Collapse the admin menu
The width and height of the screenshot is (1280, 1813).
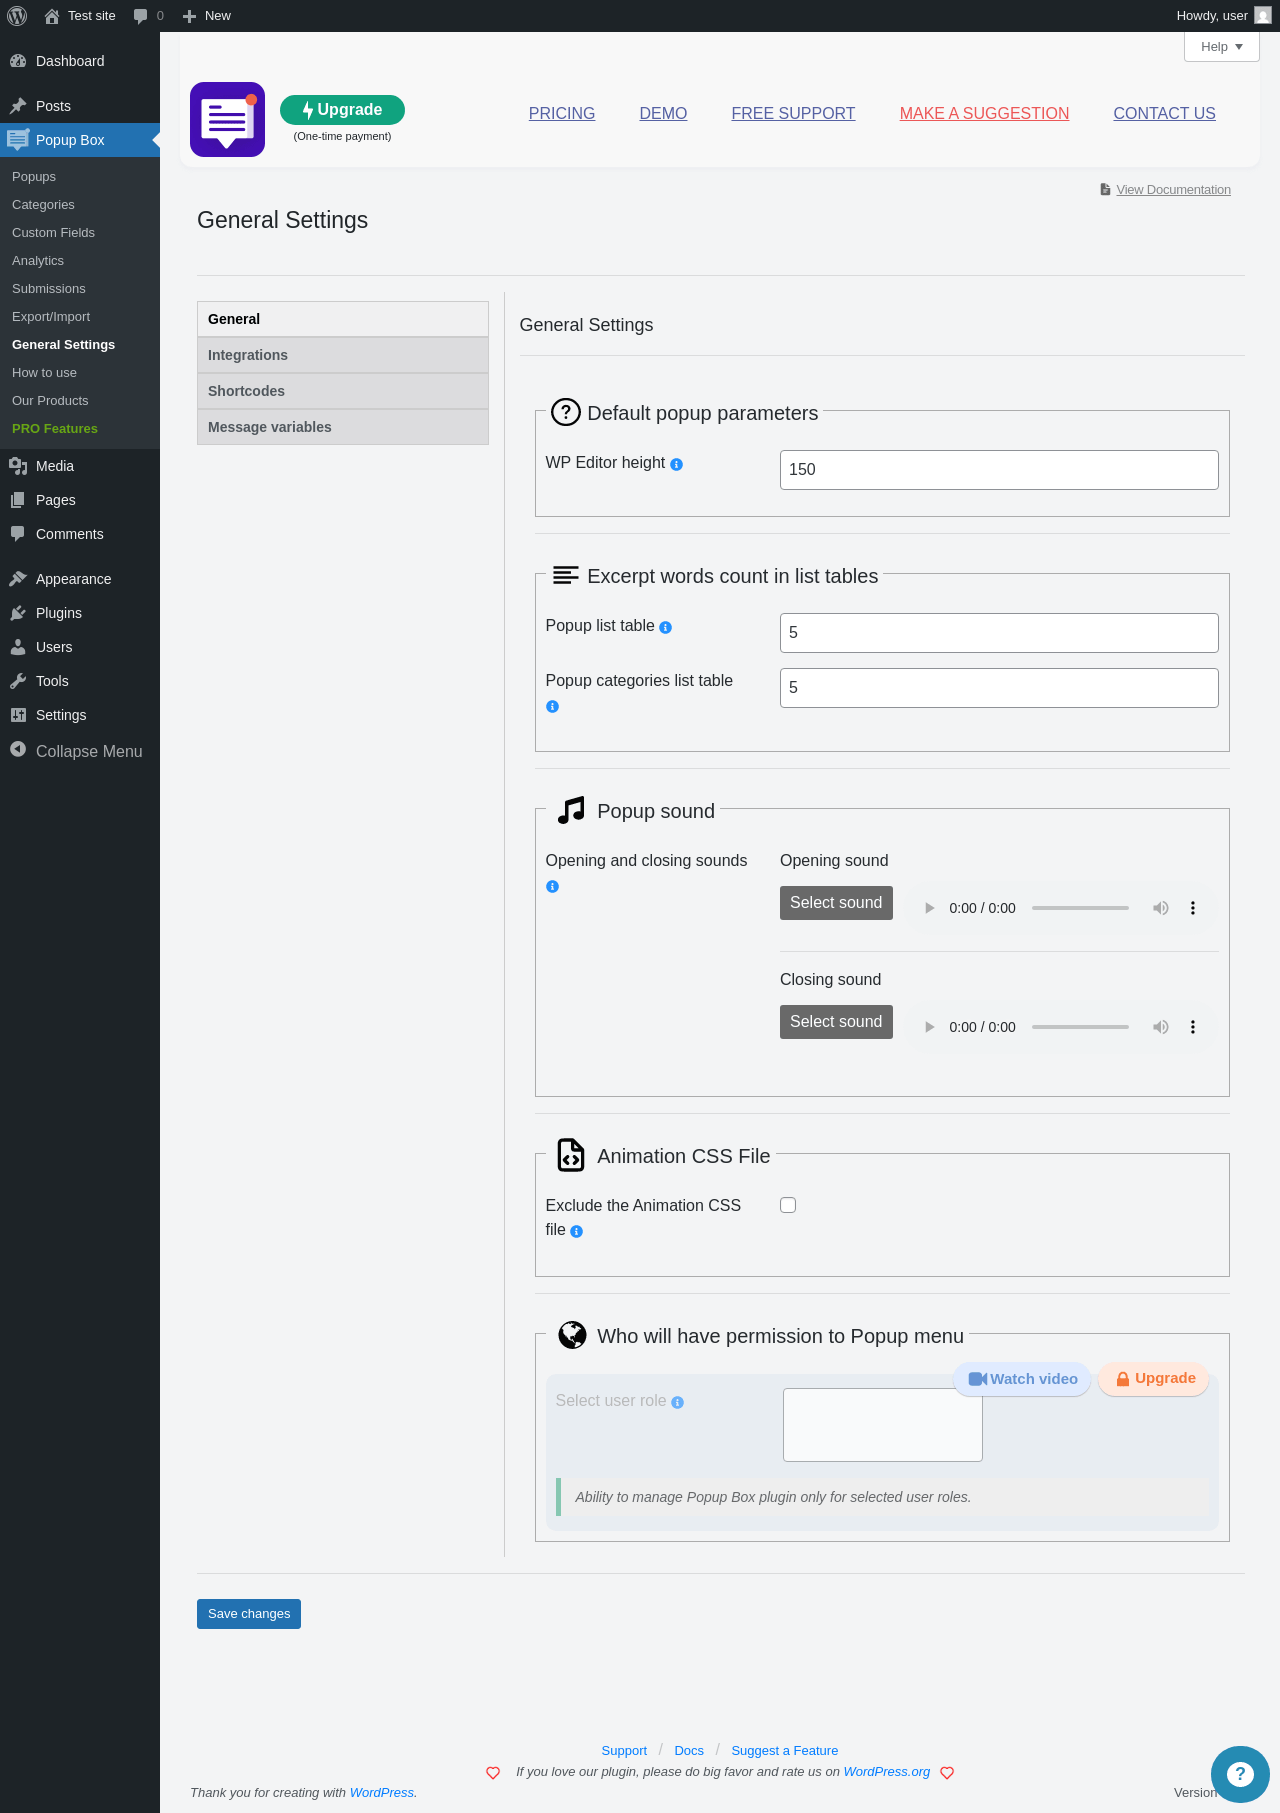tap(80, 751)
